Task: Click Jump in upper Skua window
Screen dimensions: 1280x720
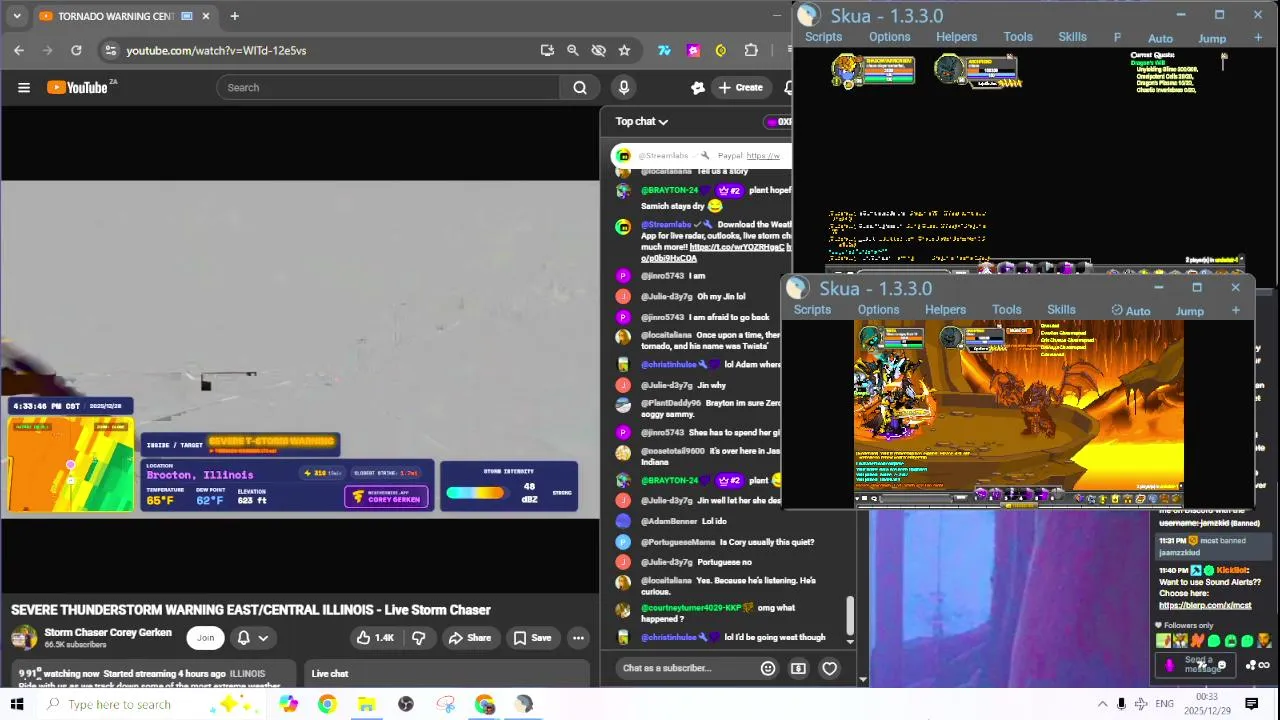Action: 1212,38
